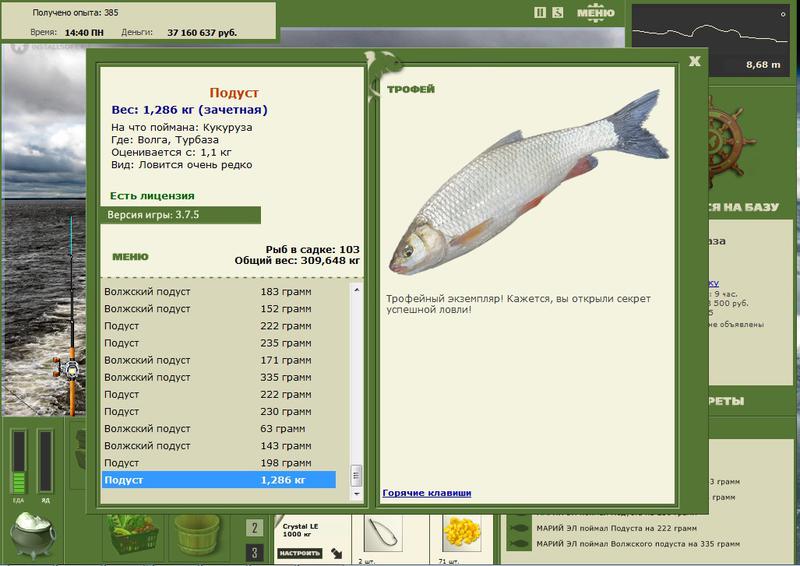Screen dimensions: 800x566
Task: Click the ЕДА food level bar
Action: coord(18,462)
